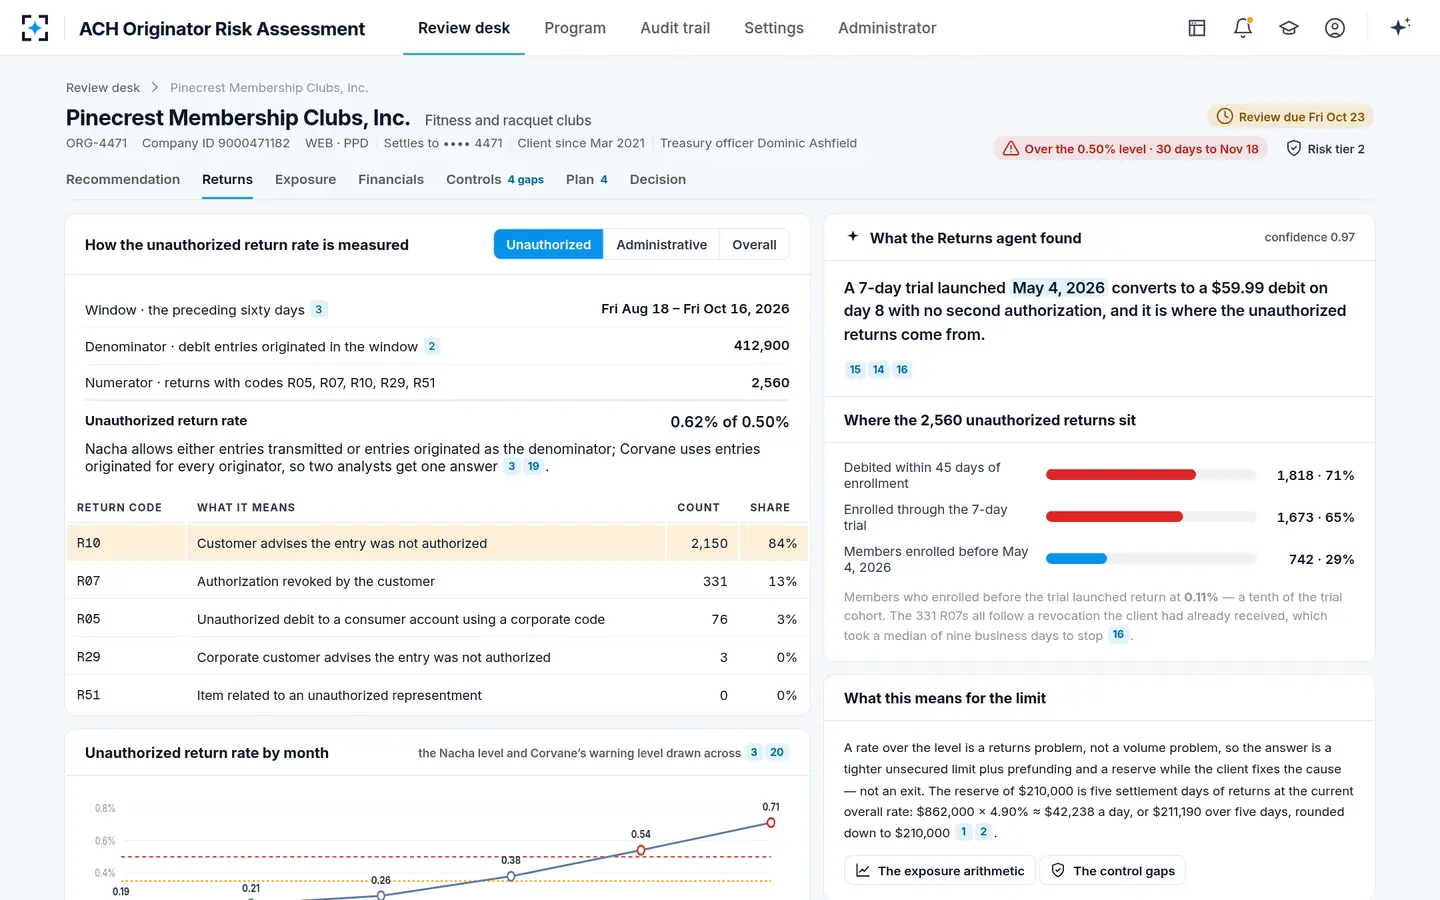Open the user account icon

point(1335,28)
